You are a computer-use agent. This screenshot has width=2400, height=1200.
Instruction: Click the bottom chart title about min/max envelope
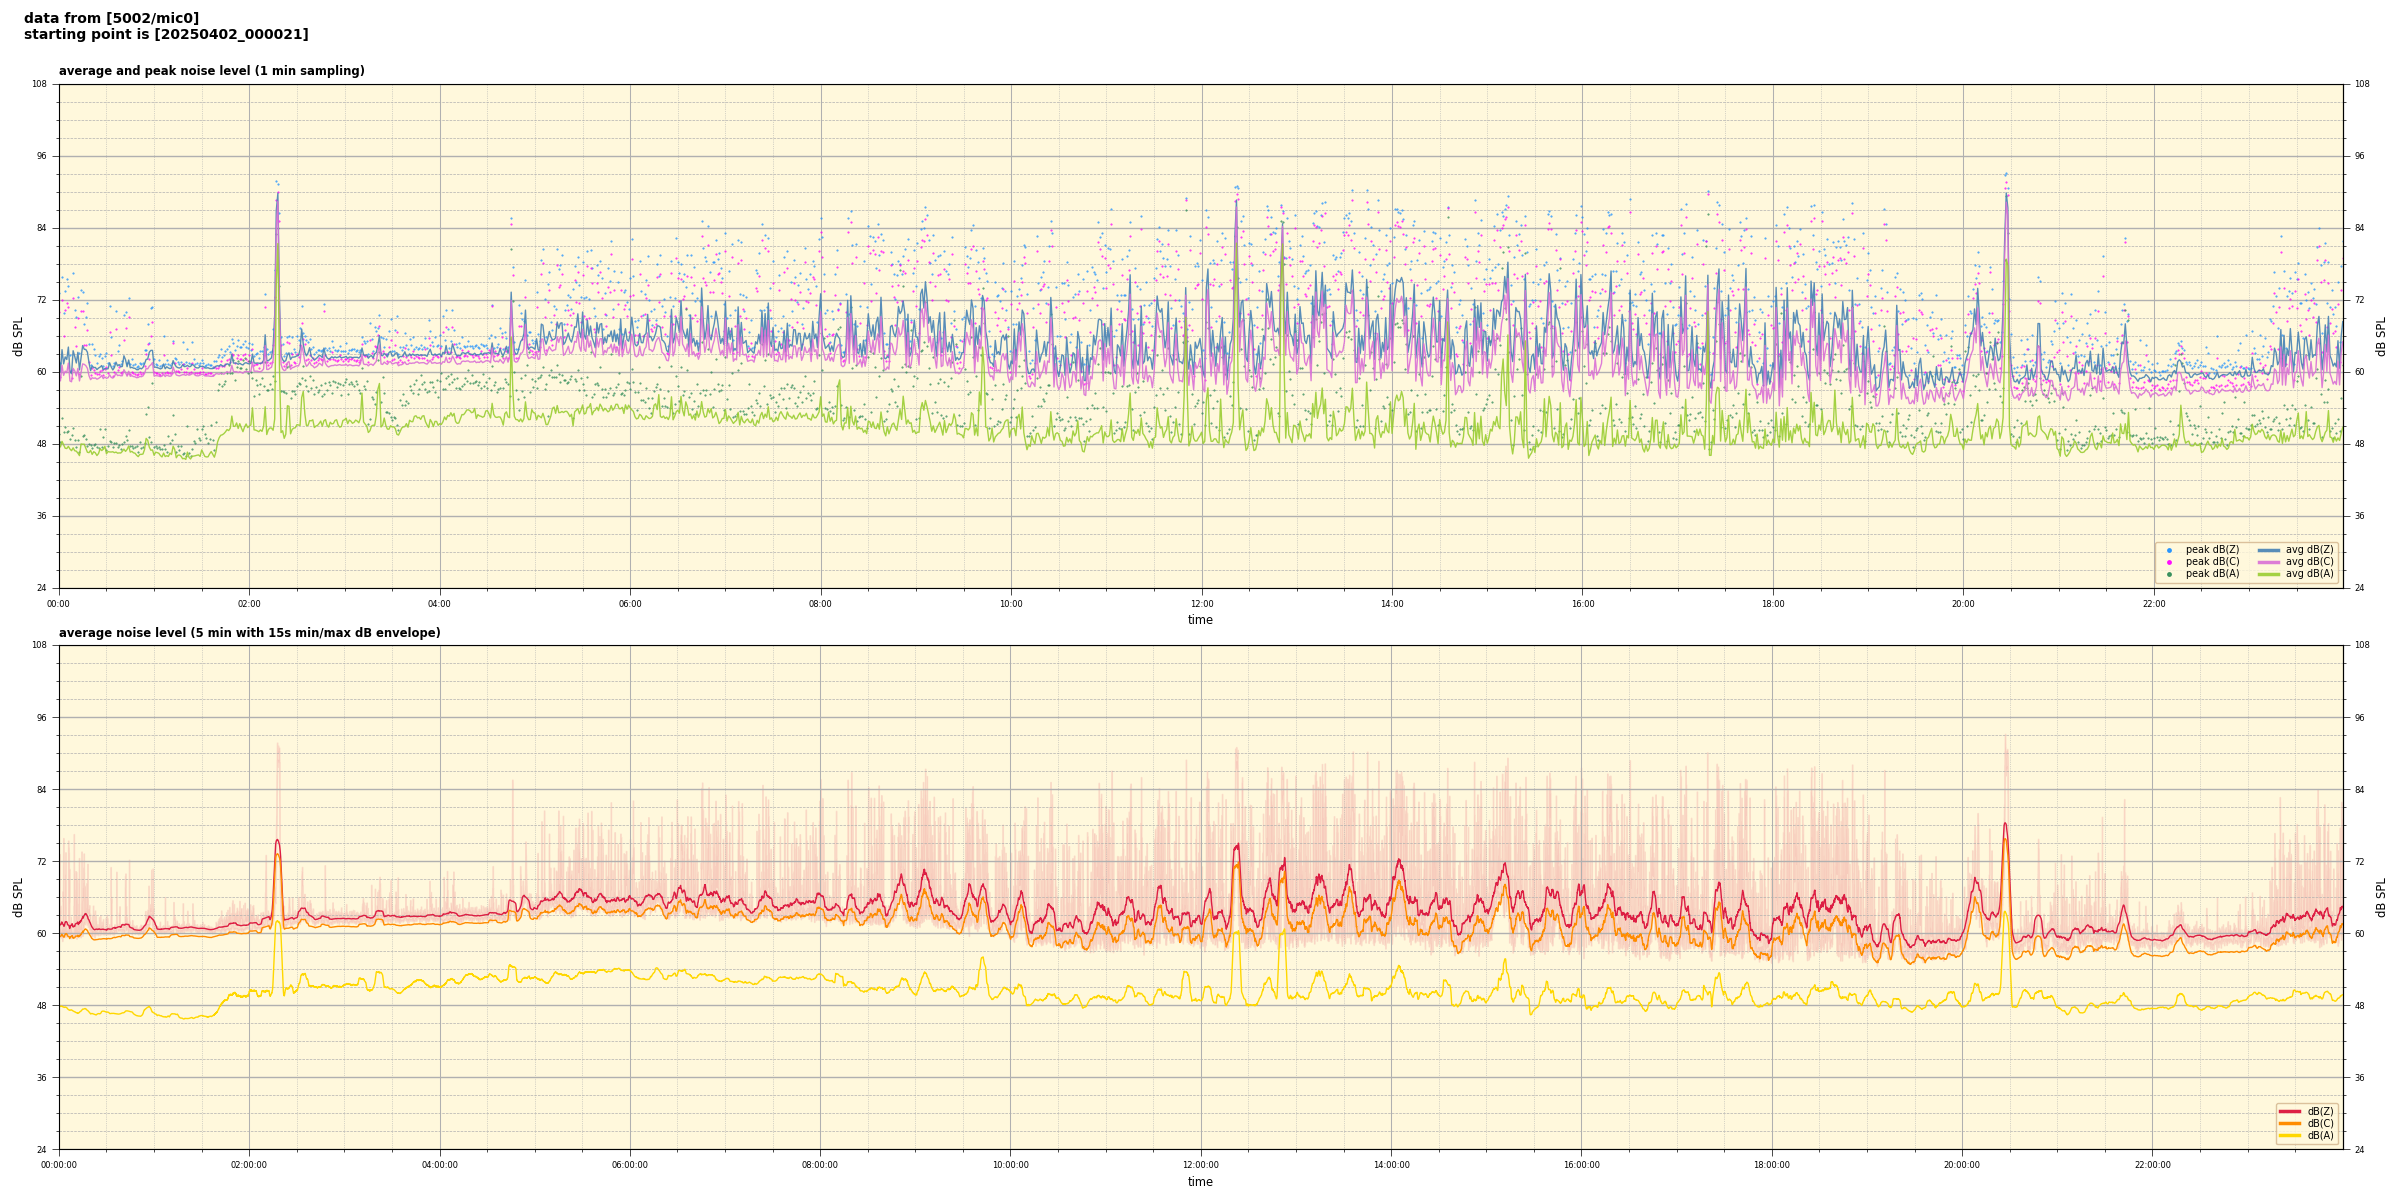[249, 633]
